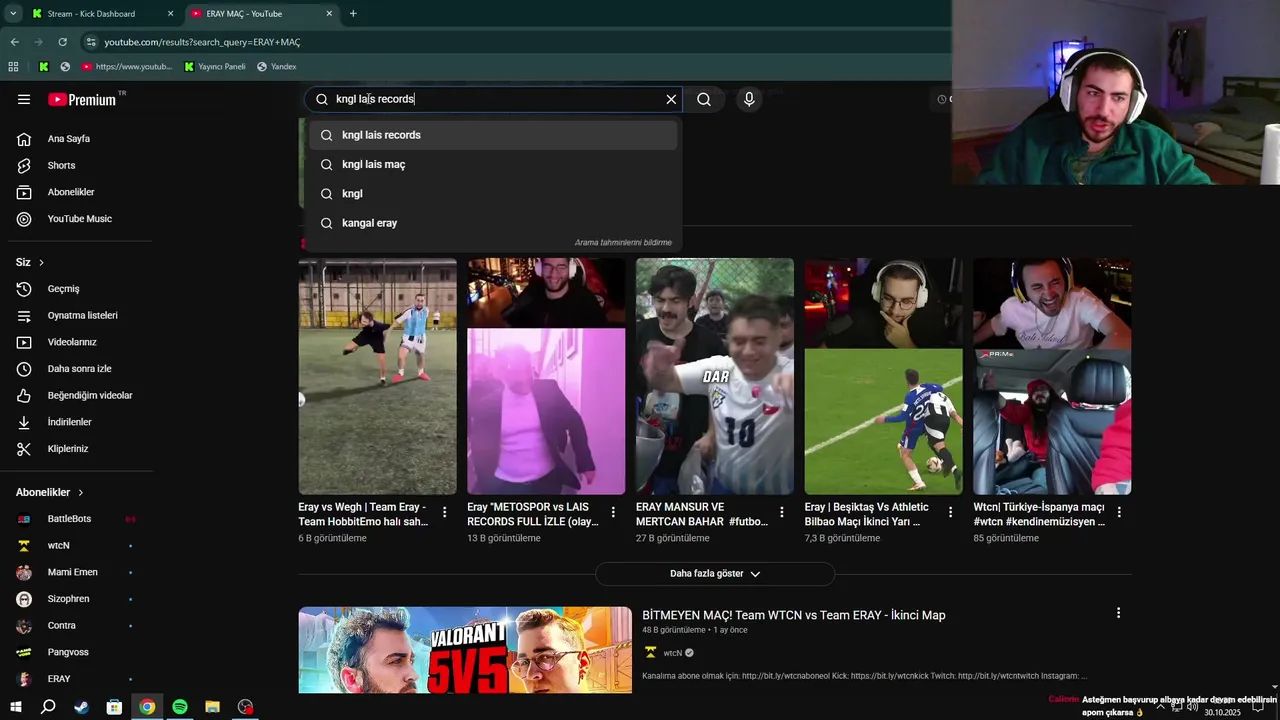Open Windows Start menu
Screen dimensions: 1280x720
pyautogui.click(x=15, y=707)
